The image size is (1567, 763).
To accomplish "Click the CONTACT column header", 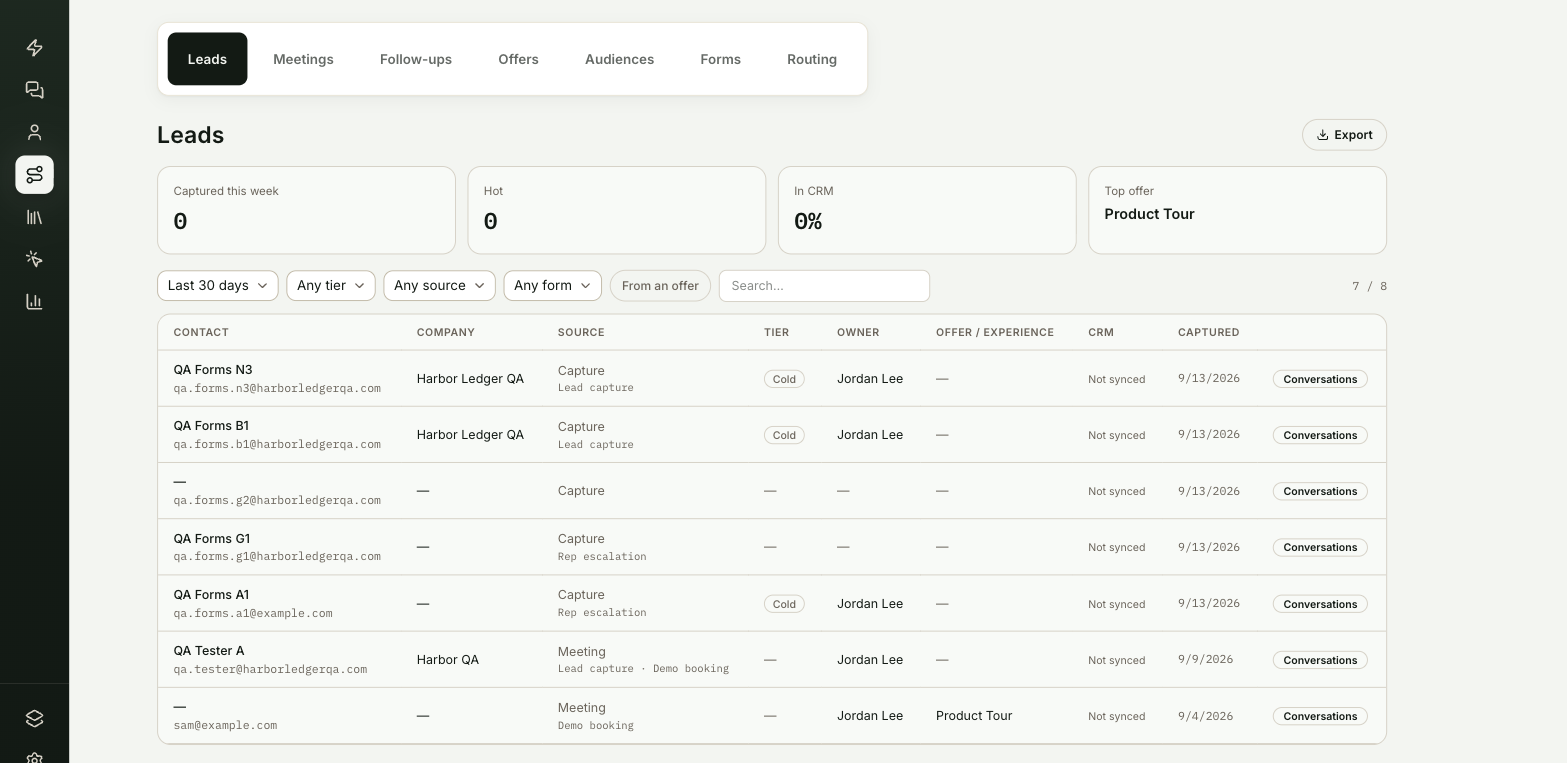I will (x=201, y=332).
